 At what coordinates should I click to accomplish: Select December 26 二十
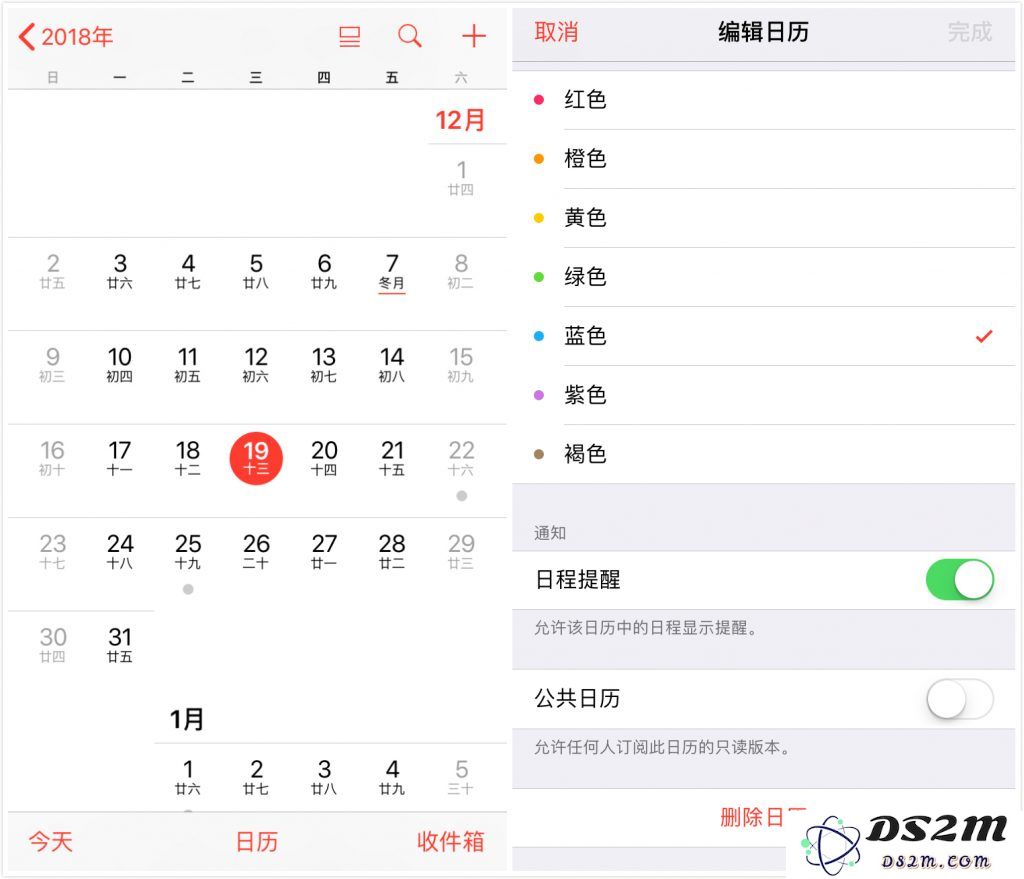click(x=256, y=551)
